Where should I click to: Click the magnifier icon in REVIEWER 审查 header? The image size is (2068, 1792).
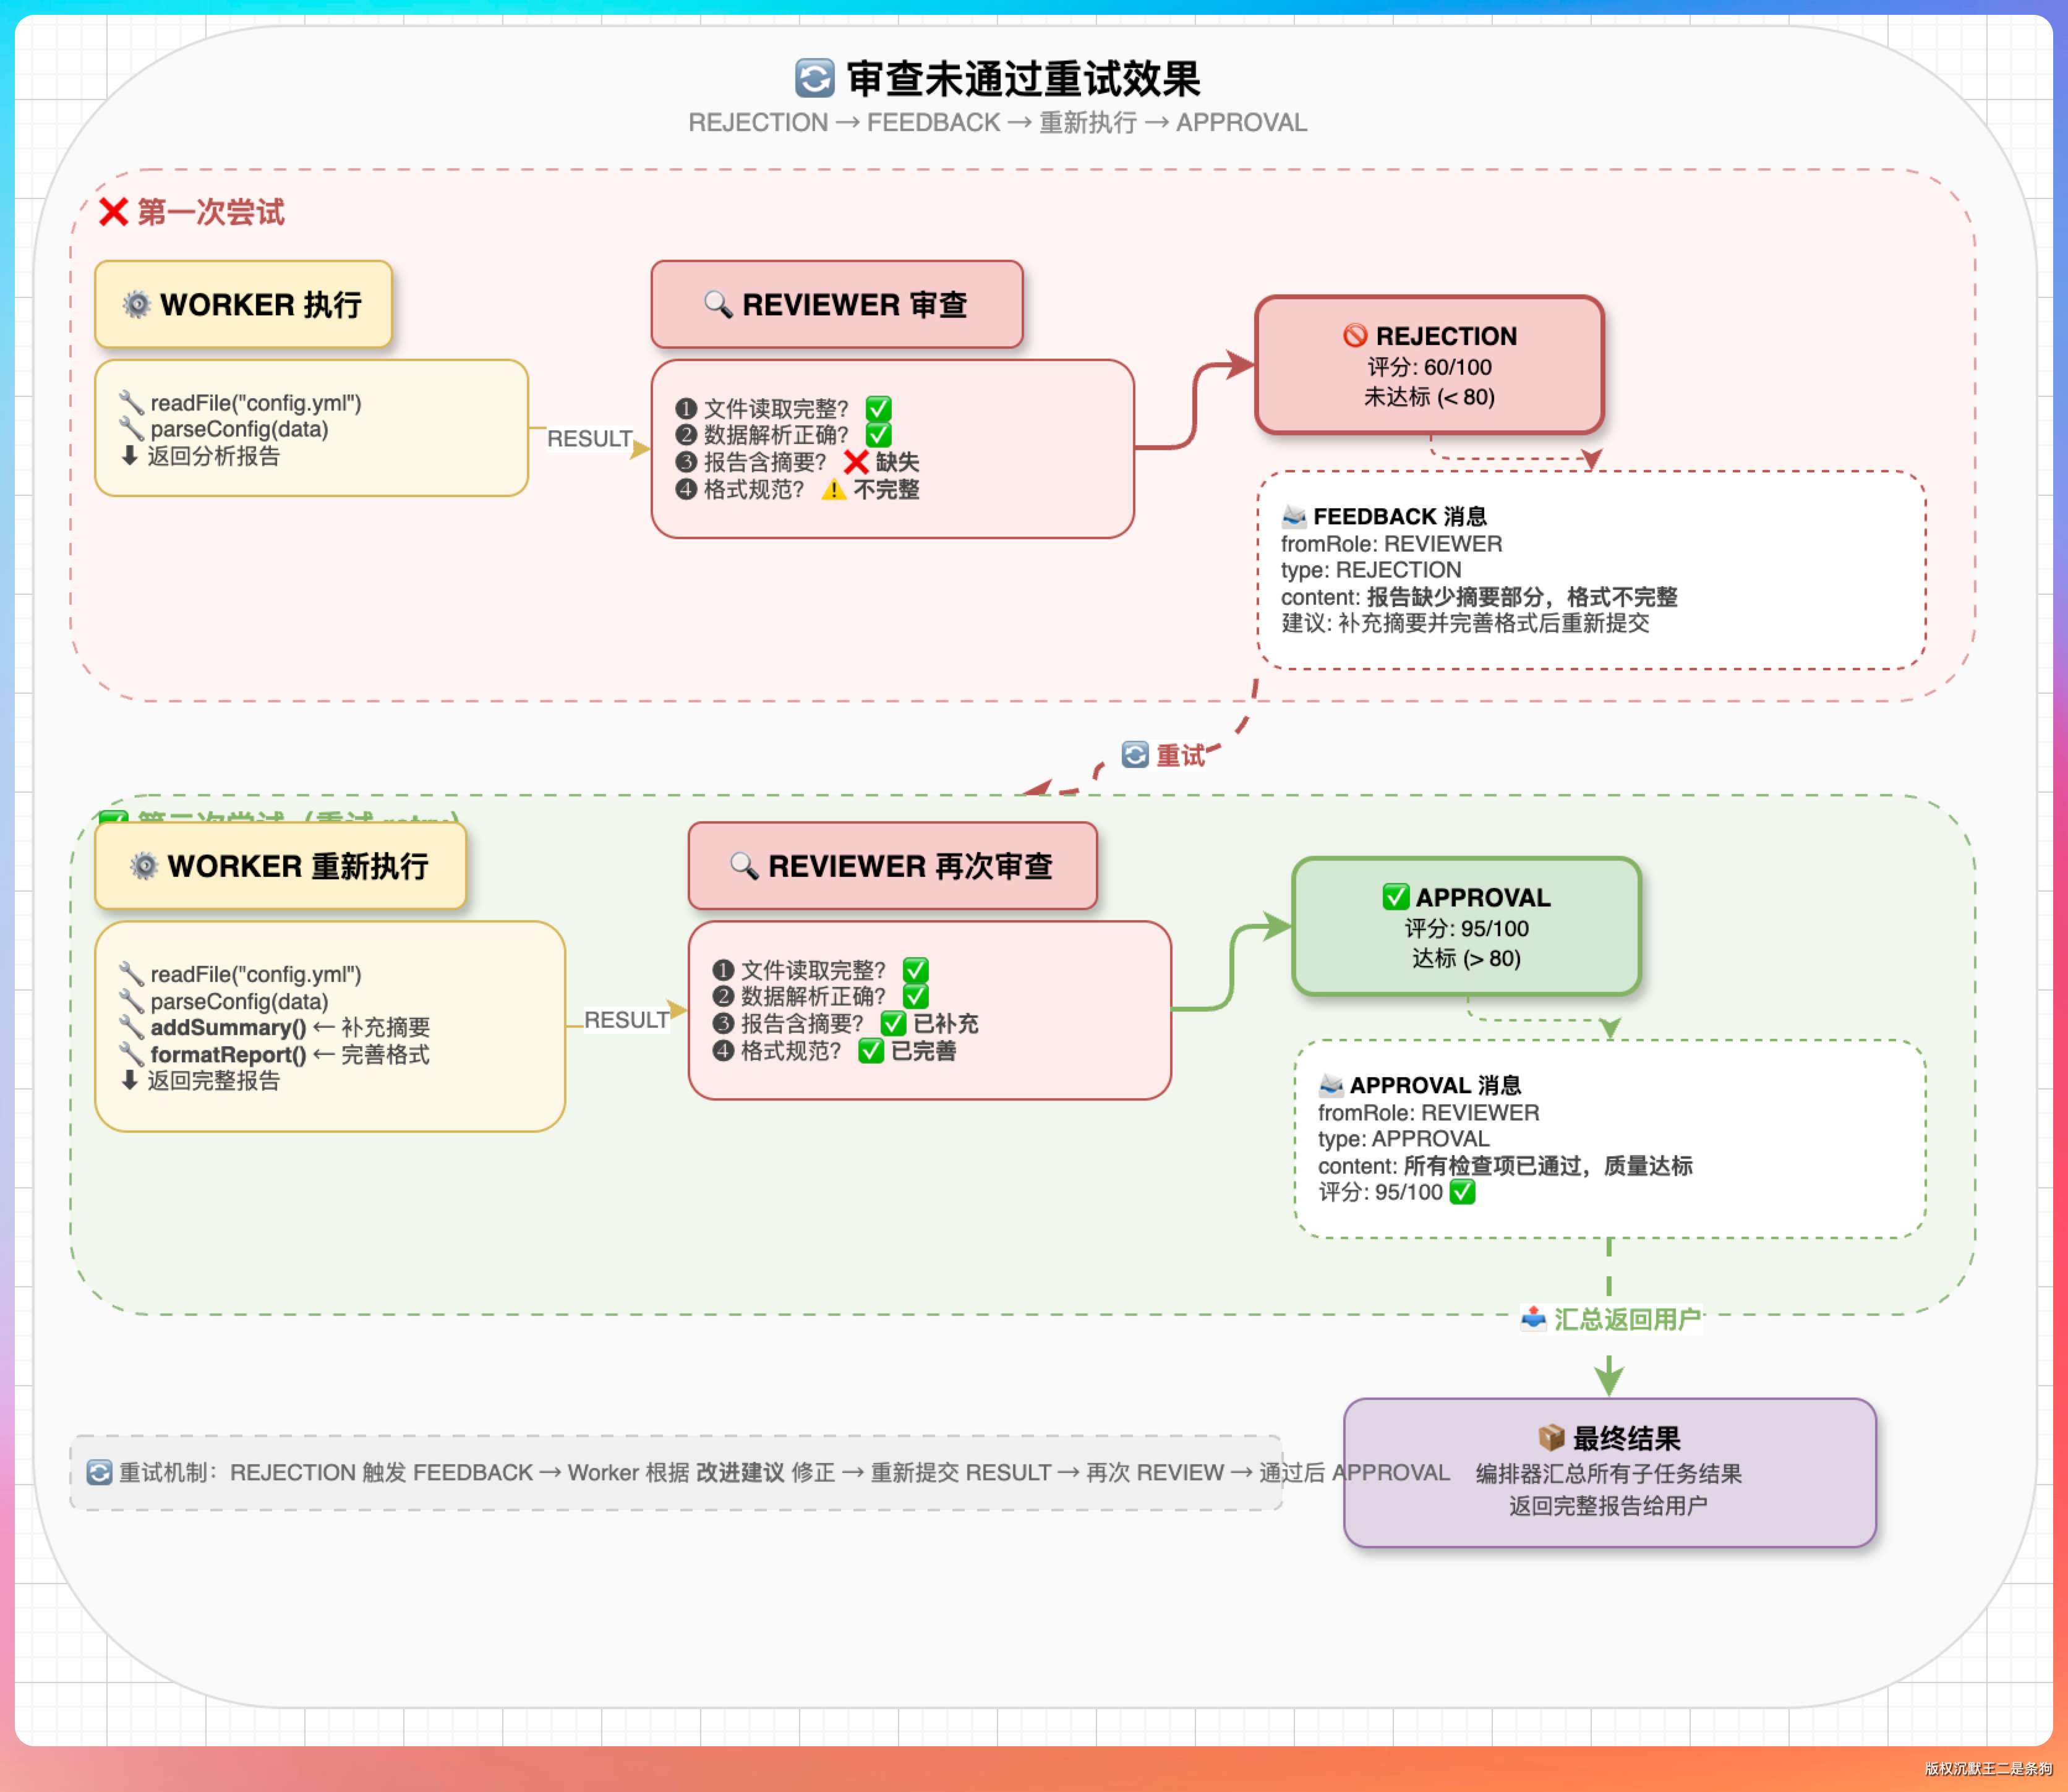tap(717, 304)
